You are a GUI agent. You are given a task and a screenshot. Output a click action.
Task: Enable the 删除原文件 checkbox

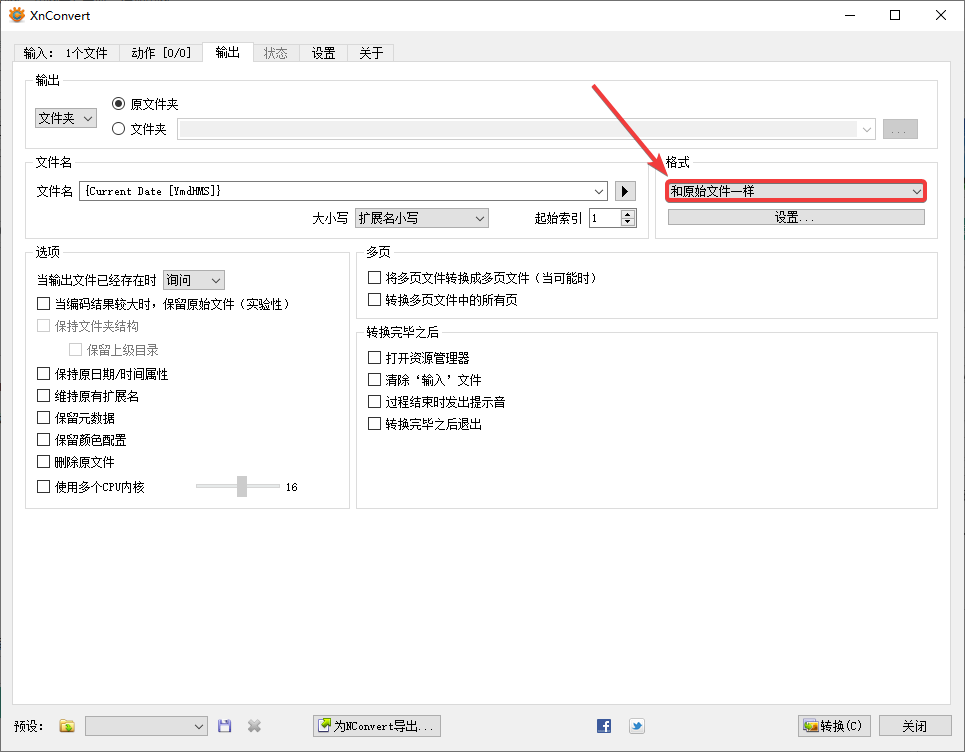44,461
